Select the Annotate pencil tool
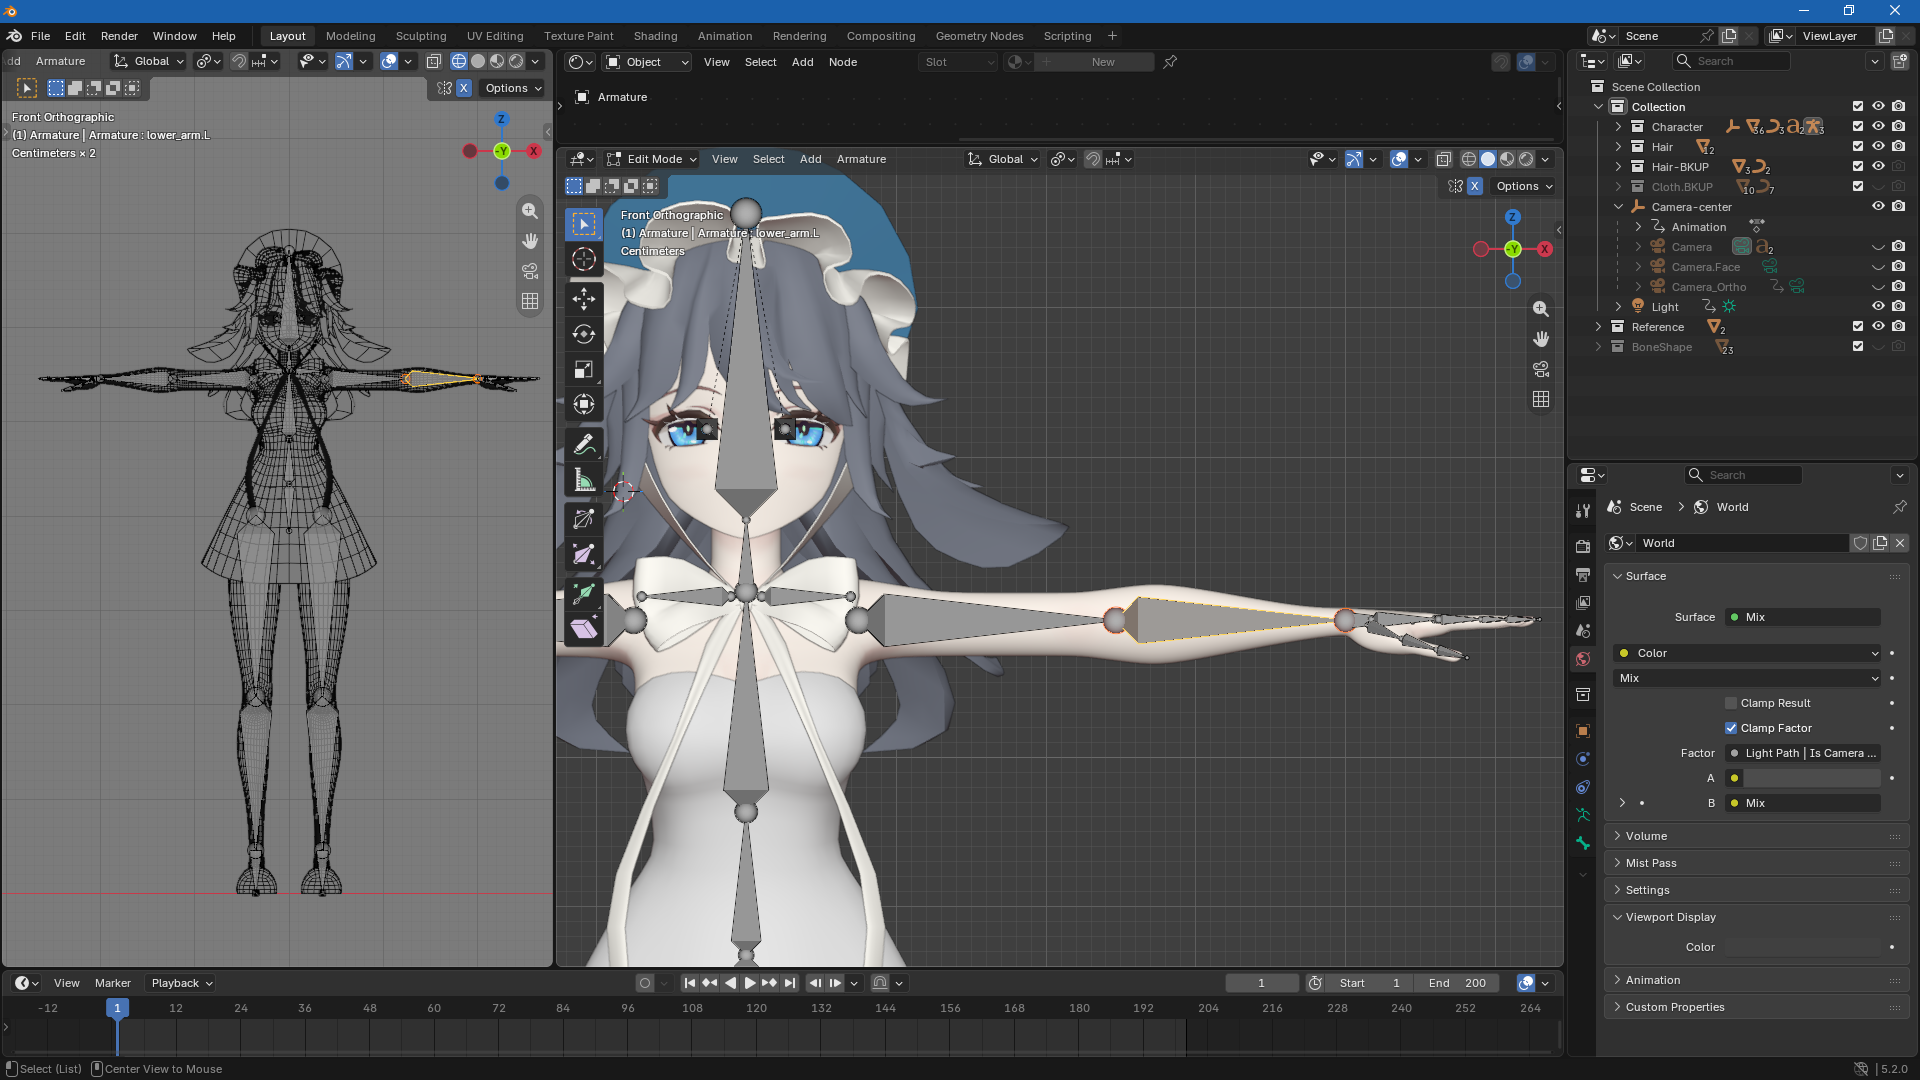The width and height of the screenshot is (1920, 1080). click(584, 444)
